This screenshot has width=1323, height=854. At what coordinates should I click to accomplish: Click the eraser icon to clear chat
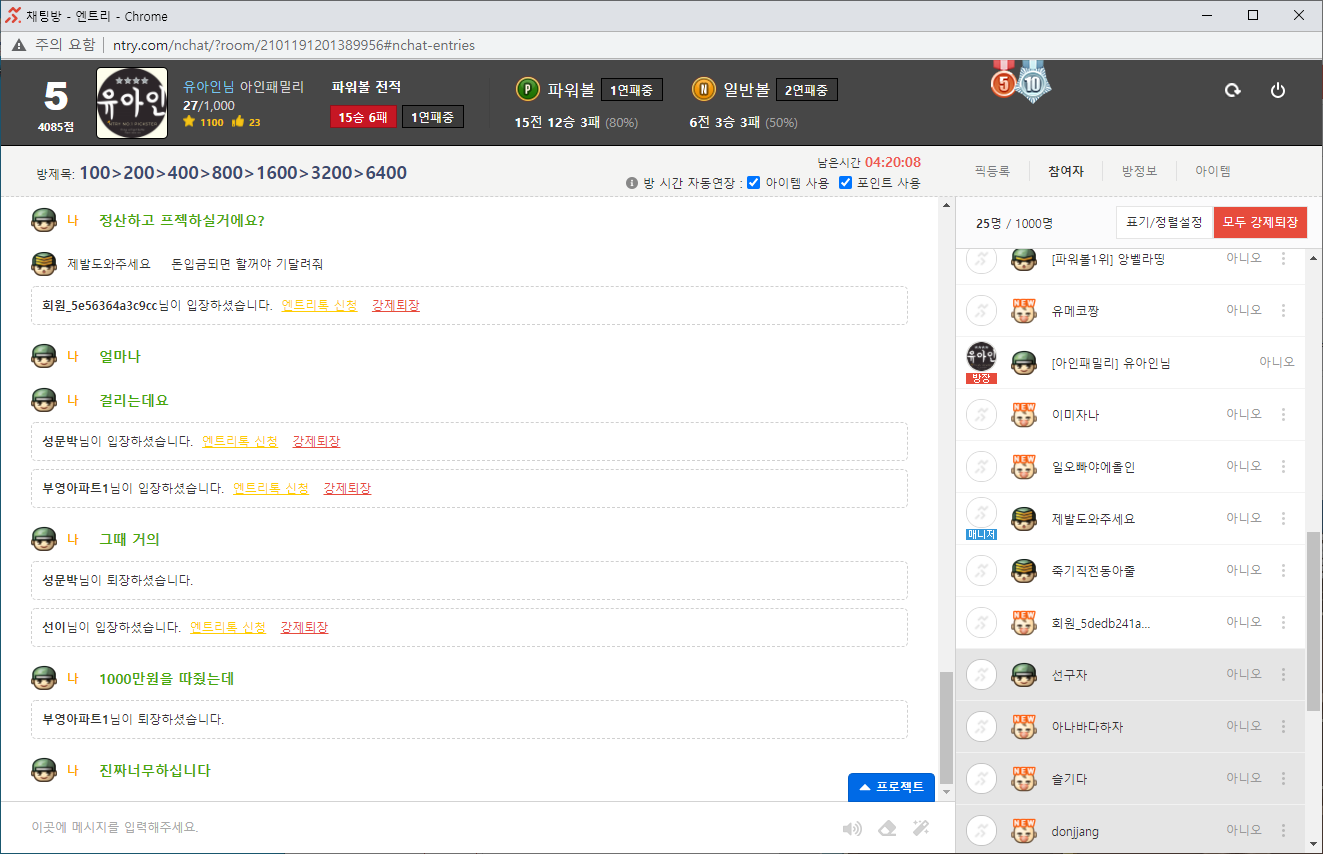coord(887,828)
